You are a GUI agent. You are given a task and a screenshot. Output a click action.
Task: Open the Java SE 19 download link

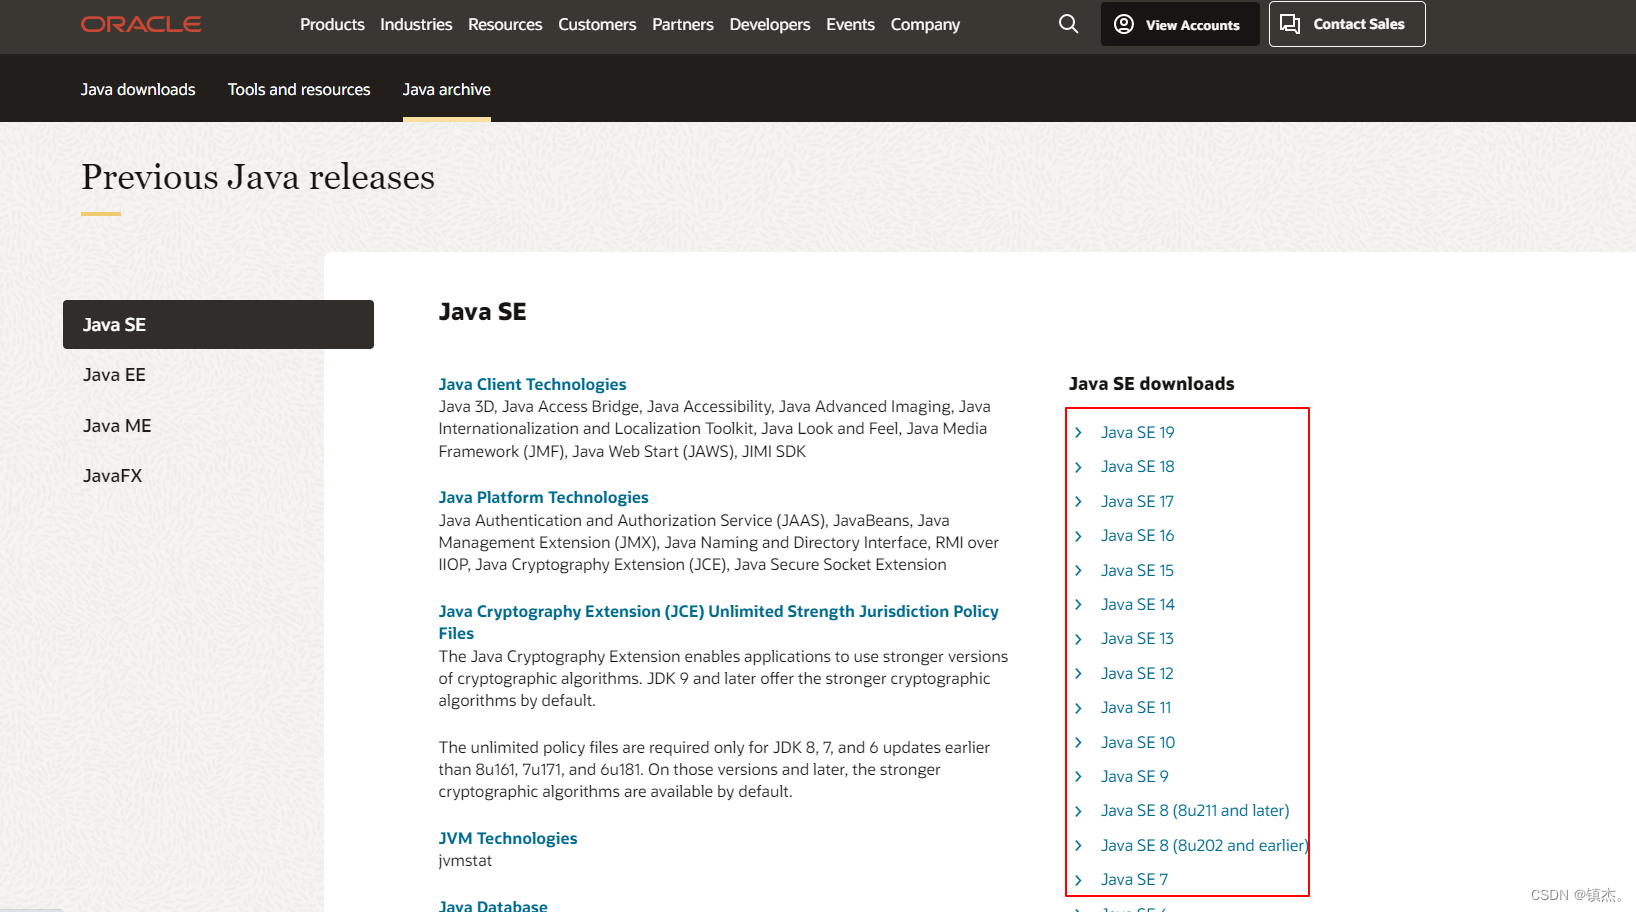click(1138, 432)
